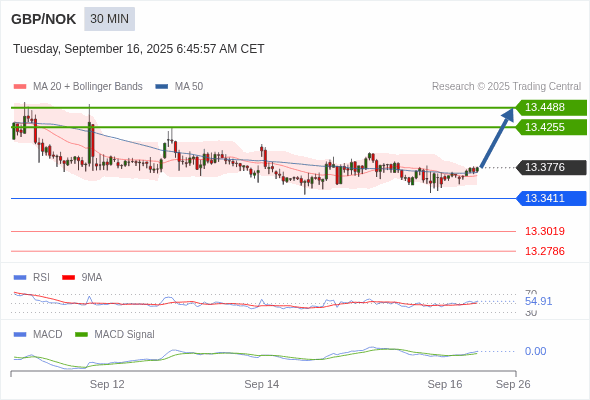Toggle the MA 50 legend swatch
590x400 pixels.
pos(162,87)
